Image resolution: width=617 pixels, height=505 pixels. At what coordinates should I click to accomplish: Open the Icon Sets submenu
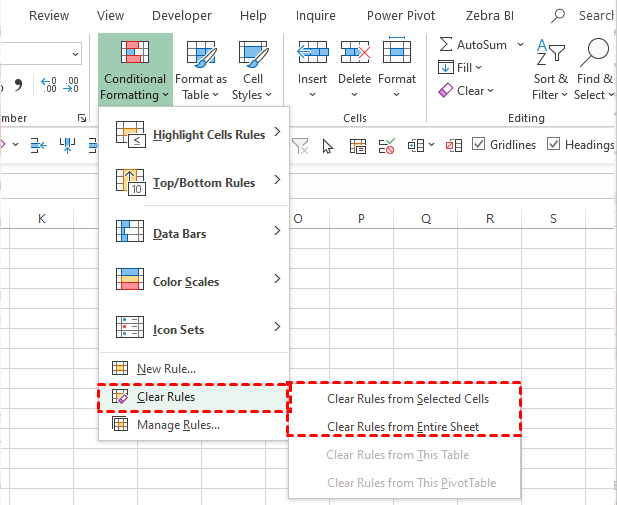[194, 329]
